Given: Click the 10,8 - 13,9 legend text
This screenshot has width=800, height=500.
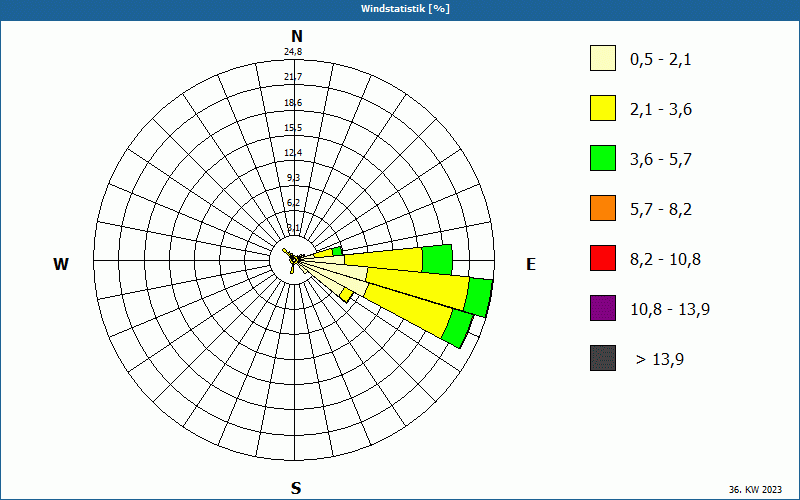Looking at the screenshot, I should click(x=670, y=310).
